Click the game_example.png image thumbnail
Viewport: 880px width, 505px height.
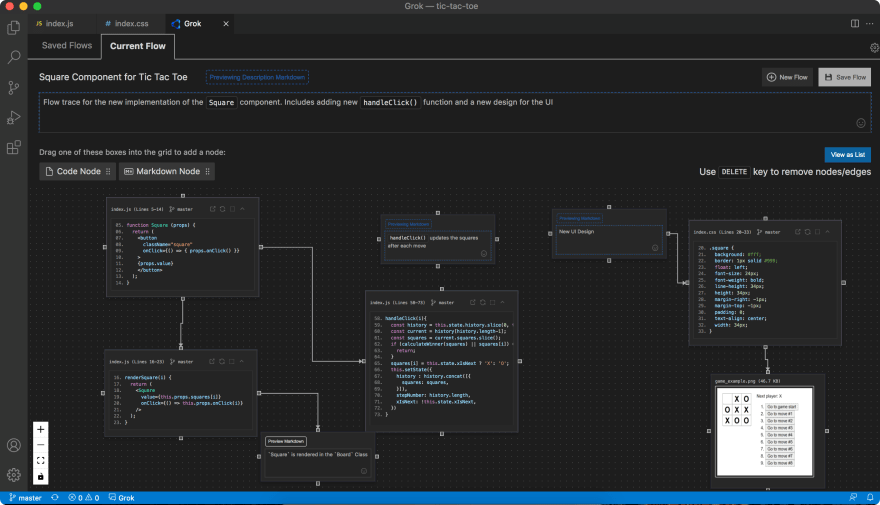click(764, 431)
